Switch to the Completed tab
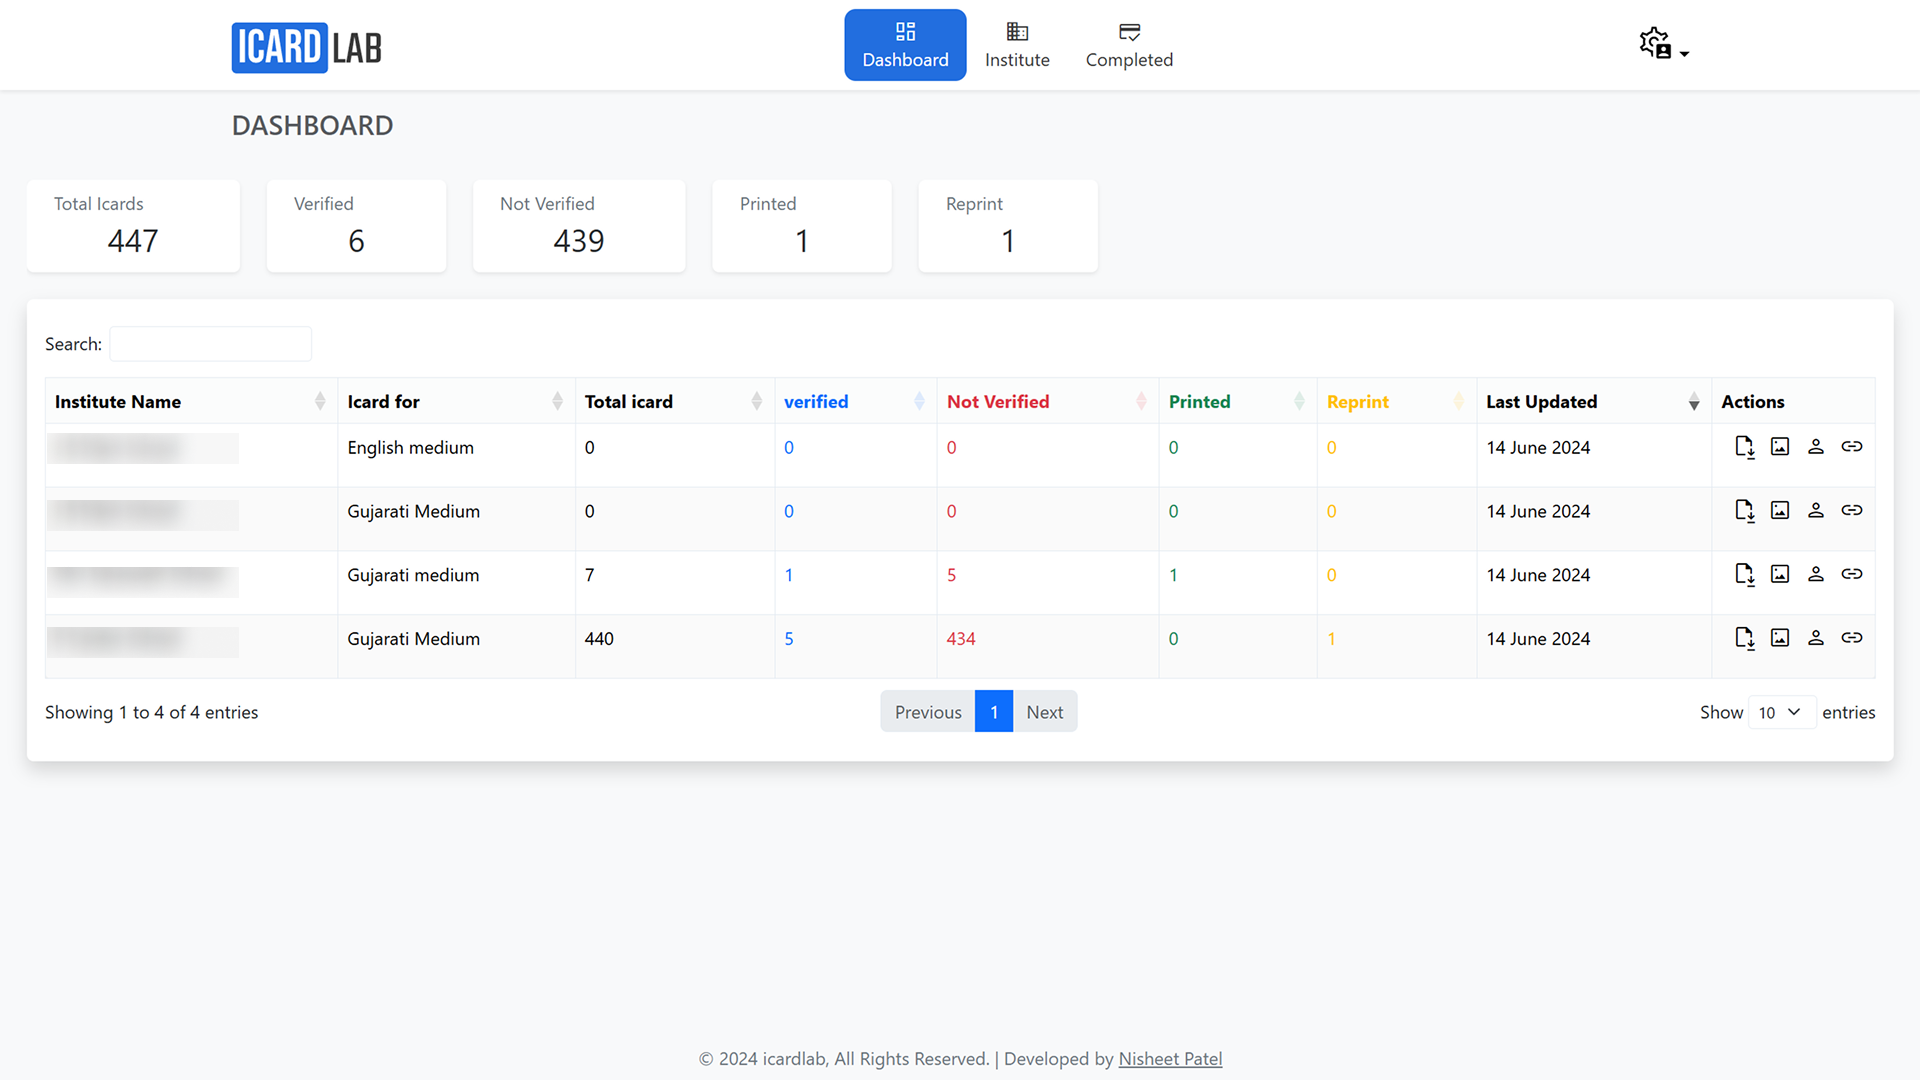 point(1129,45)
